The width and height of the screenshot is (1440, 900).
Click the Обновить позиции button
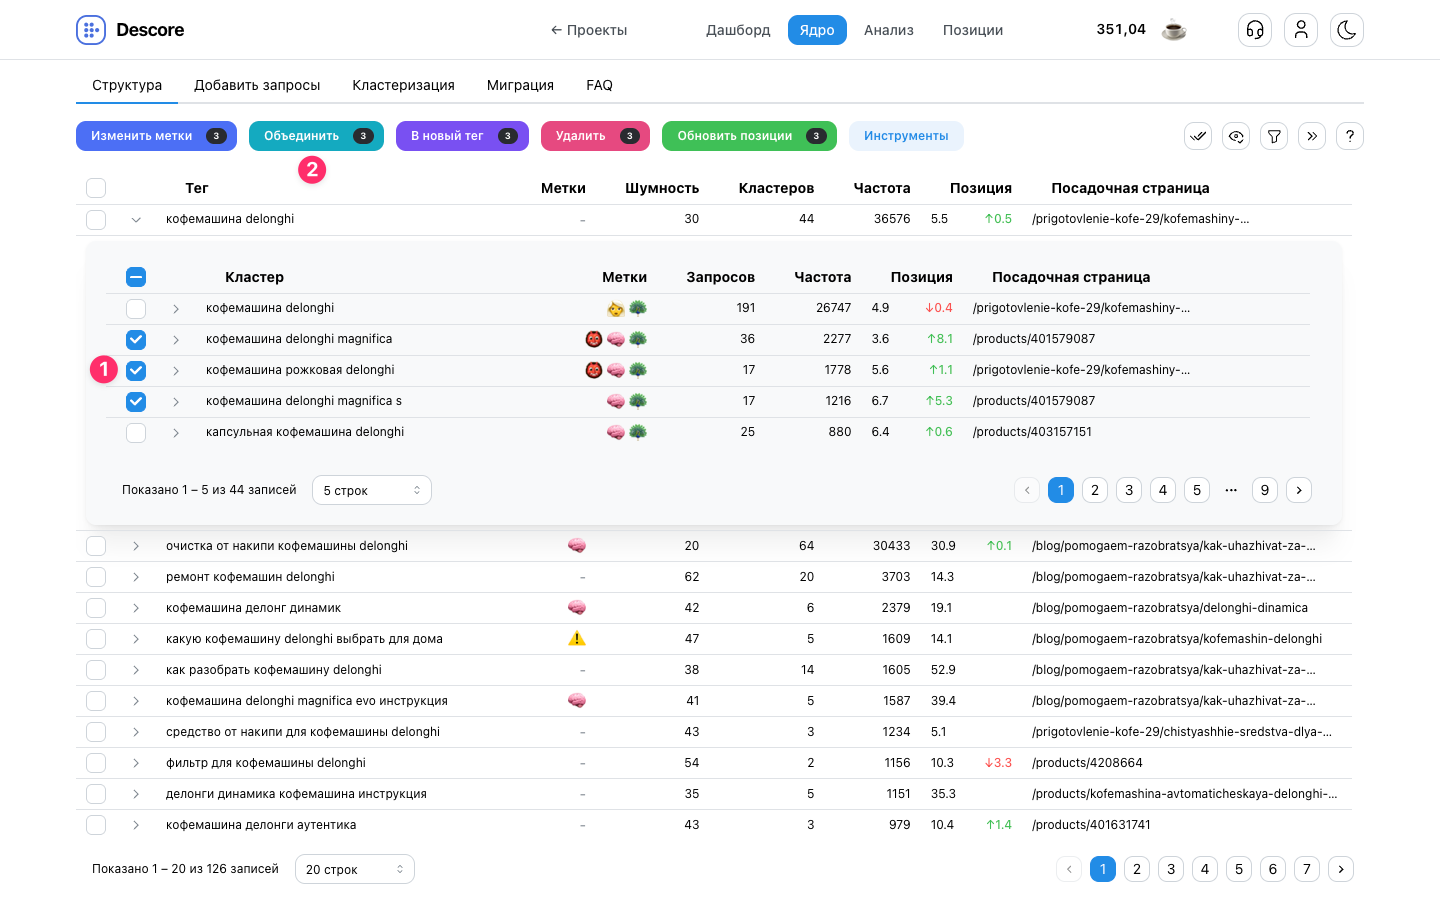[x=749, y=136]
